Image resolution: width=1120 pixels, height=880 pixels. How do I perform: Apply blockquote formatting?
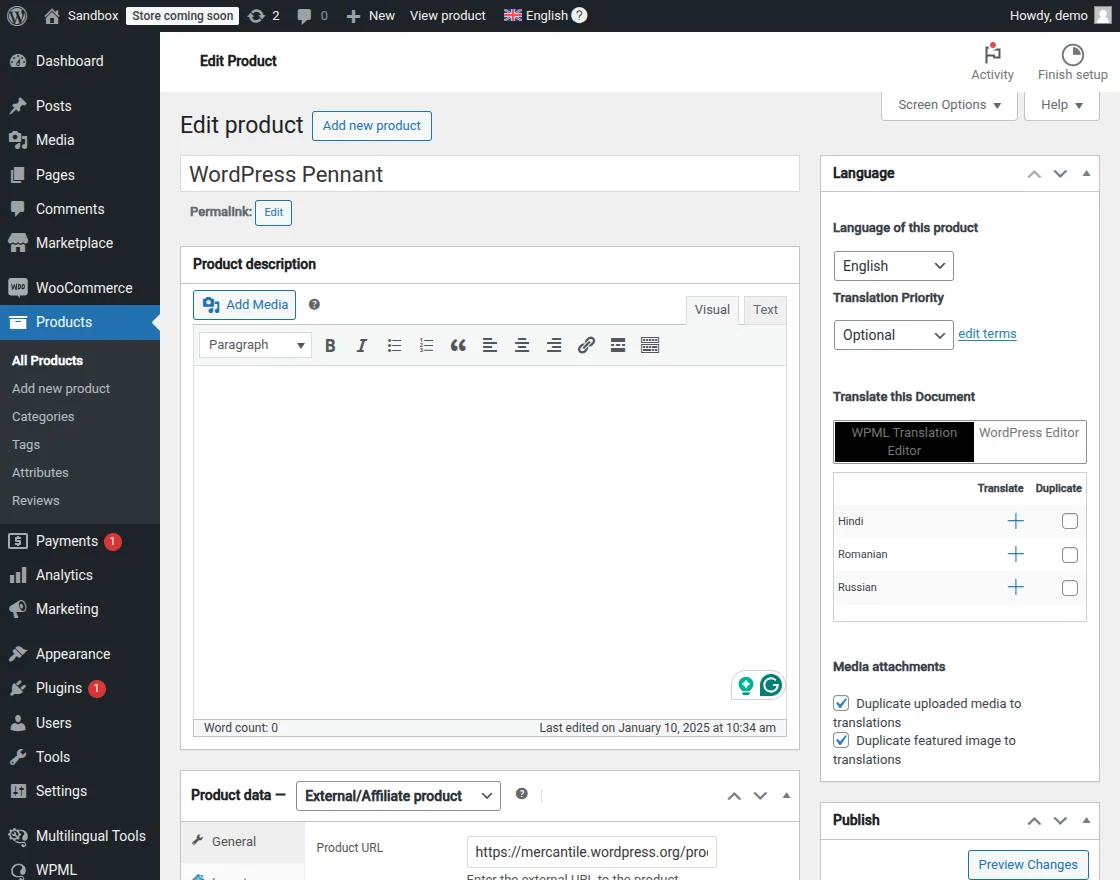tap(458, 346)
